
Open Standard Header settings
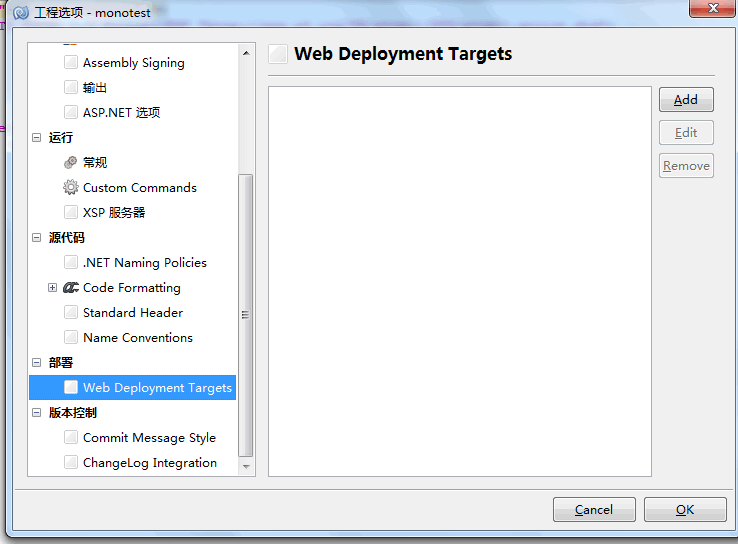133,312
